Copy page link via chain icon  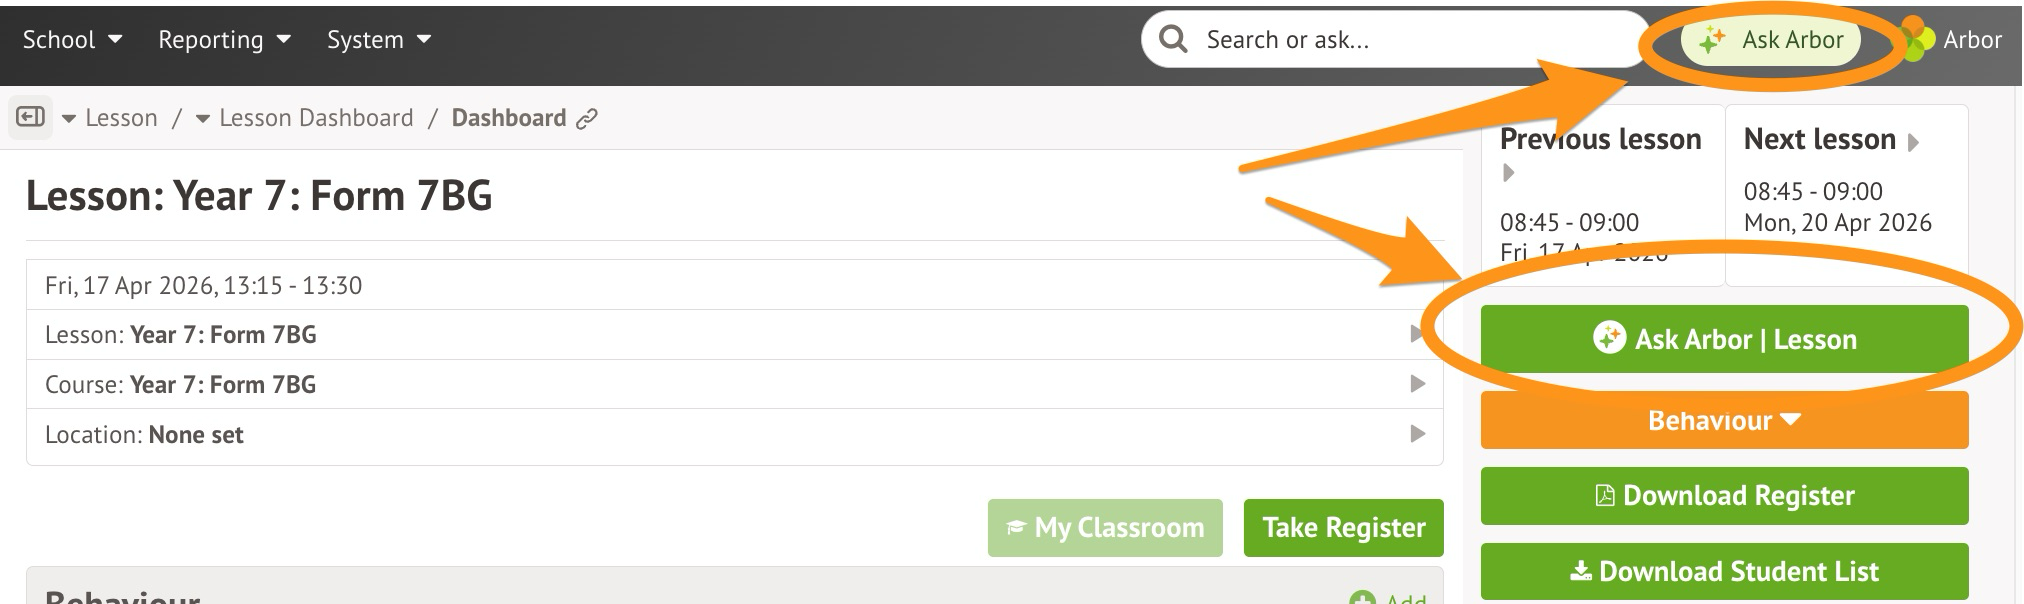coord(587,119)
